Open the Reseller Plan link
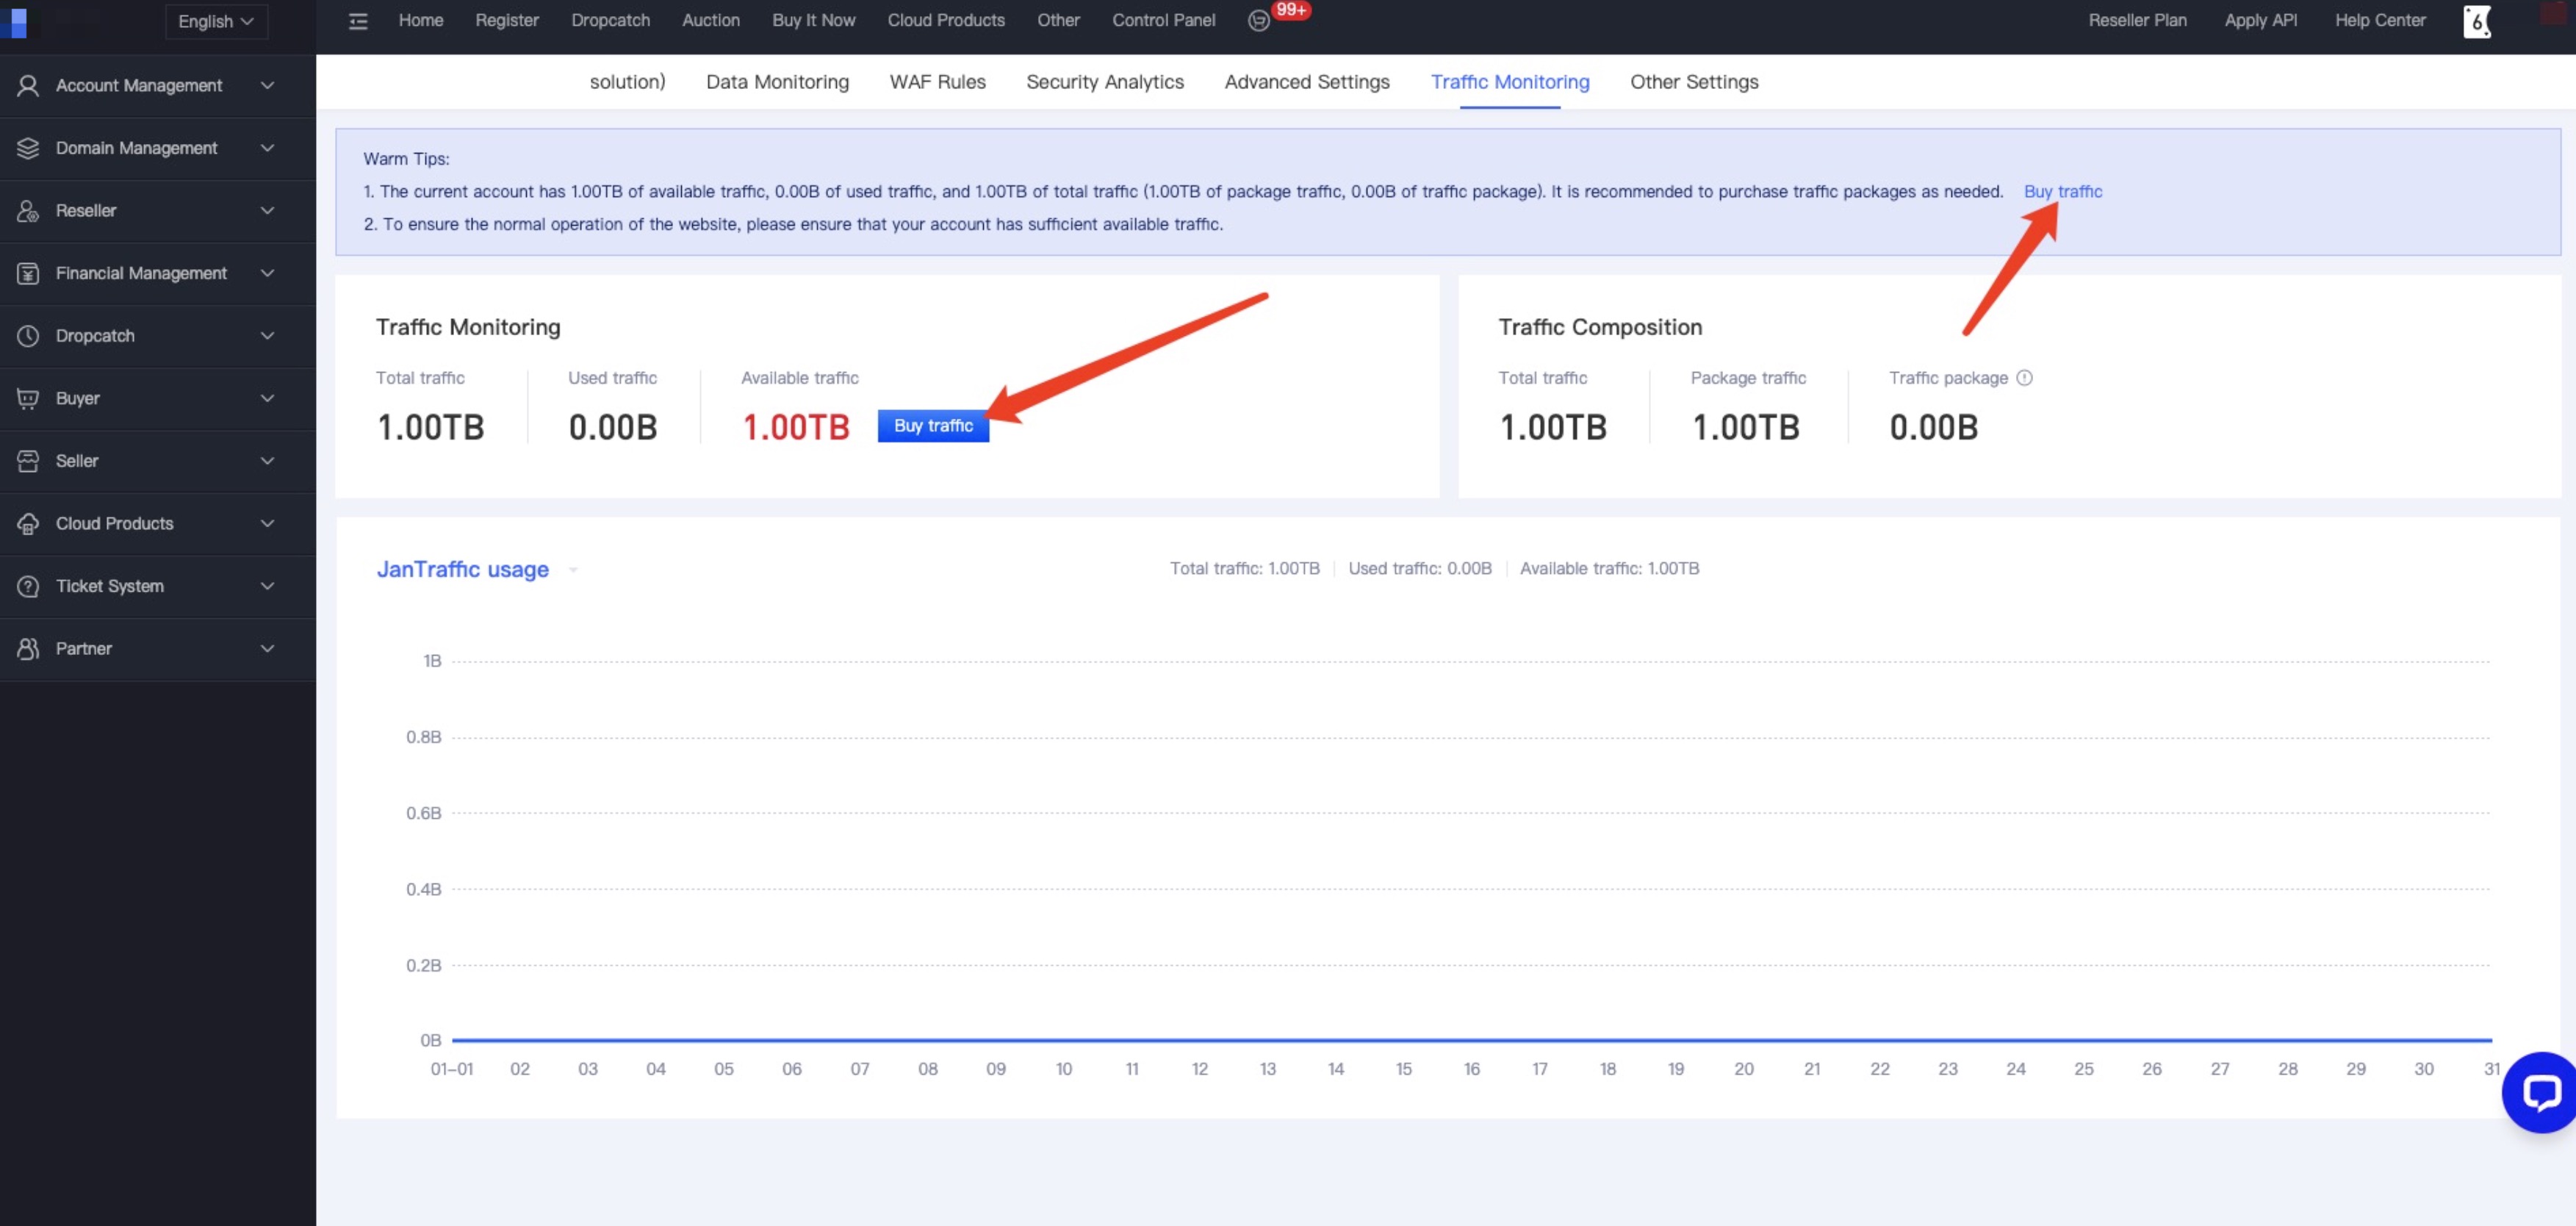2576x1226 pixels. [x=2137, y=20]
